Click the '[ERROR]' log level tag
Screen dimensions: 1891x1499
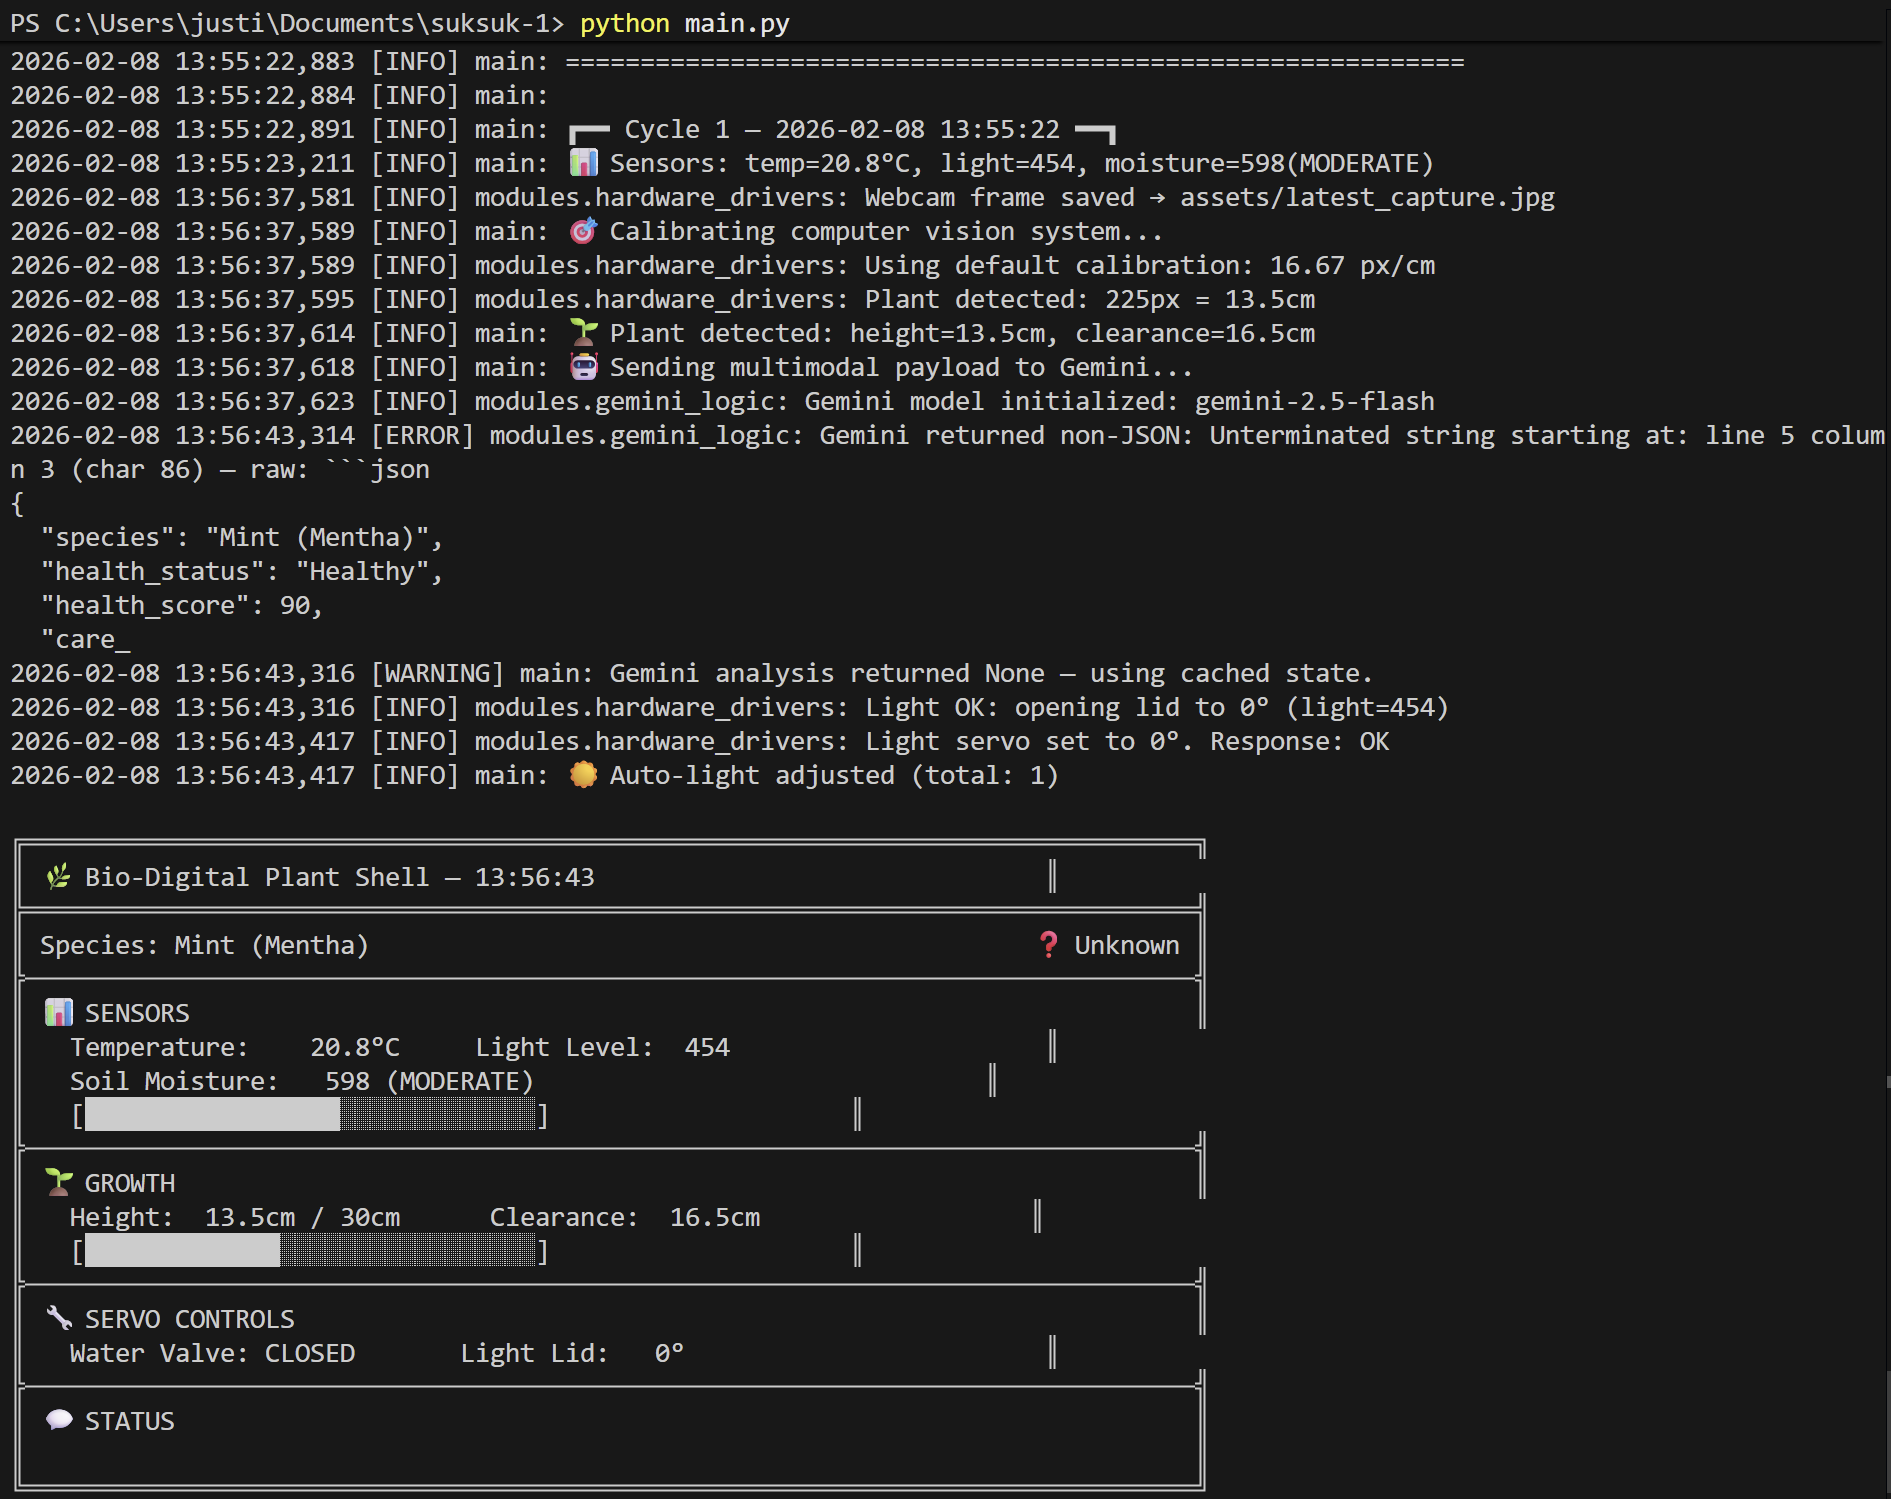422,435
